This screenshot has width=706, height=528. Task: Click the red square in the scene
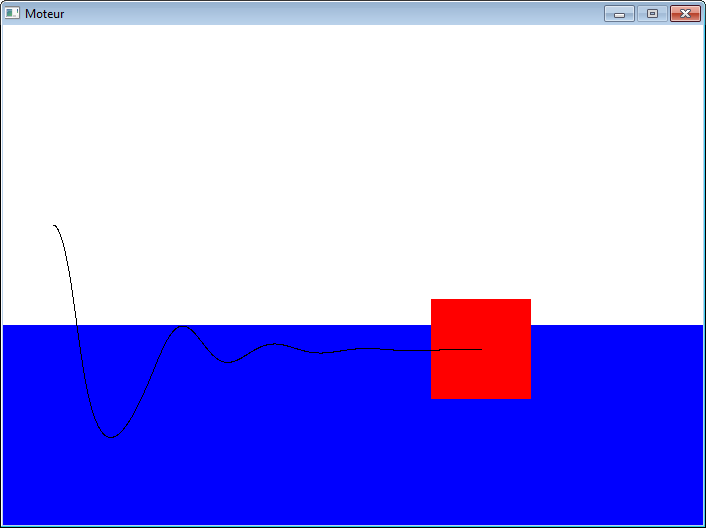(481, 349)
